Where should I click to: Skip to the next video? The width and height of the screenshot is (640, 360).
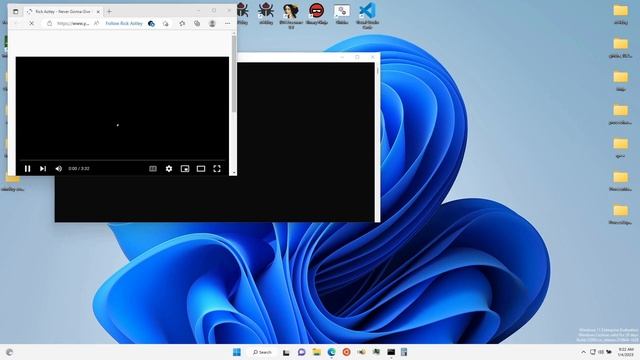coord(43,169)
